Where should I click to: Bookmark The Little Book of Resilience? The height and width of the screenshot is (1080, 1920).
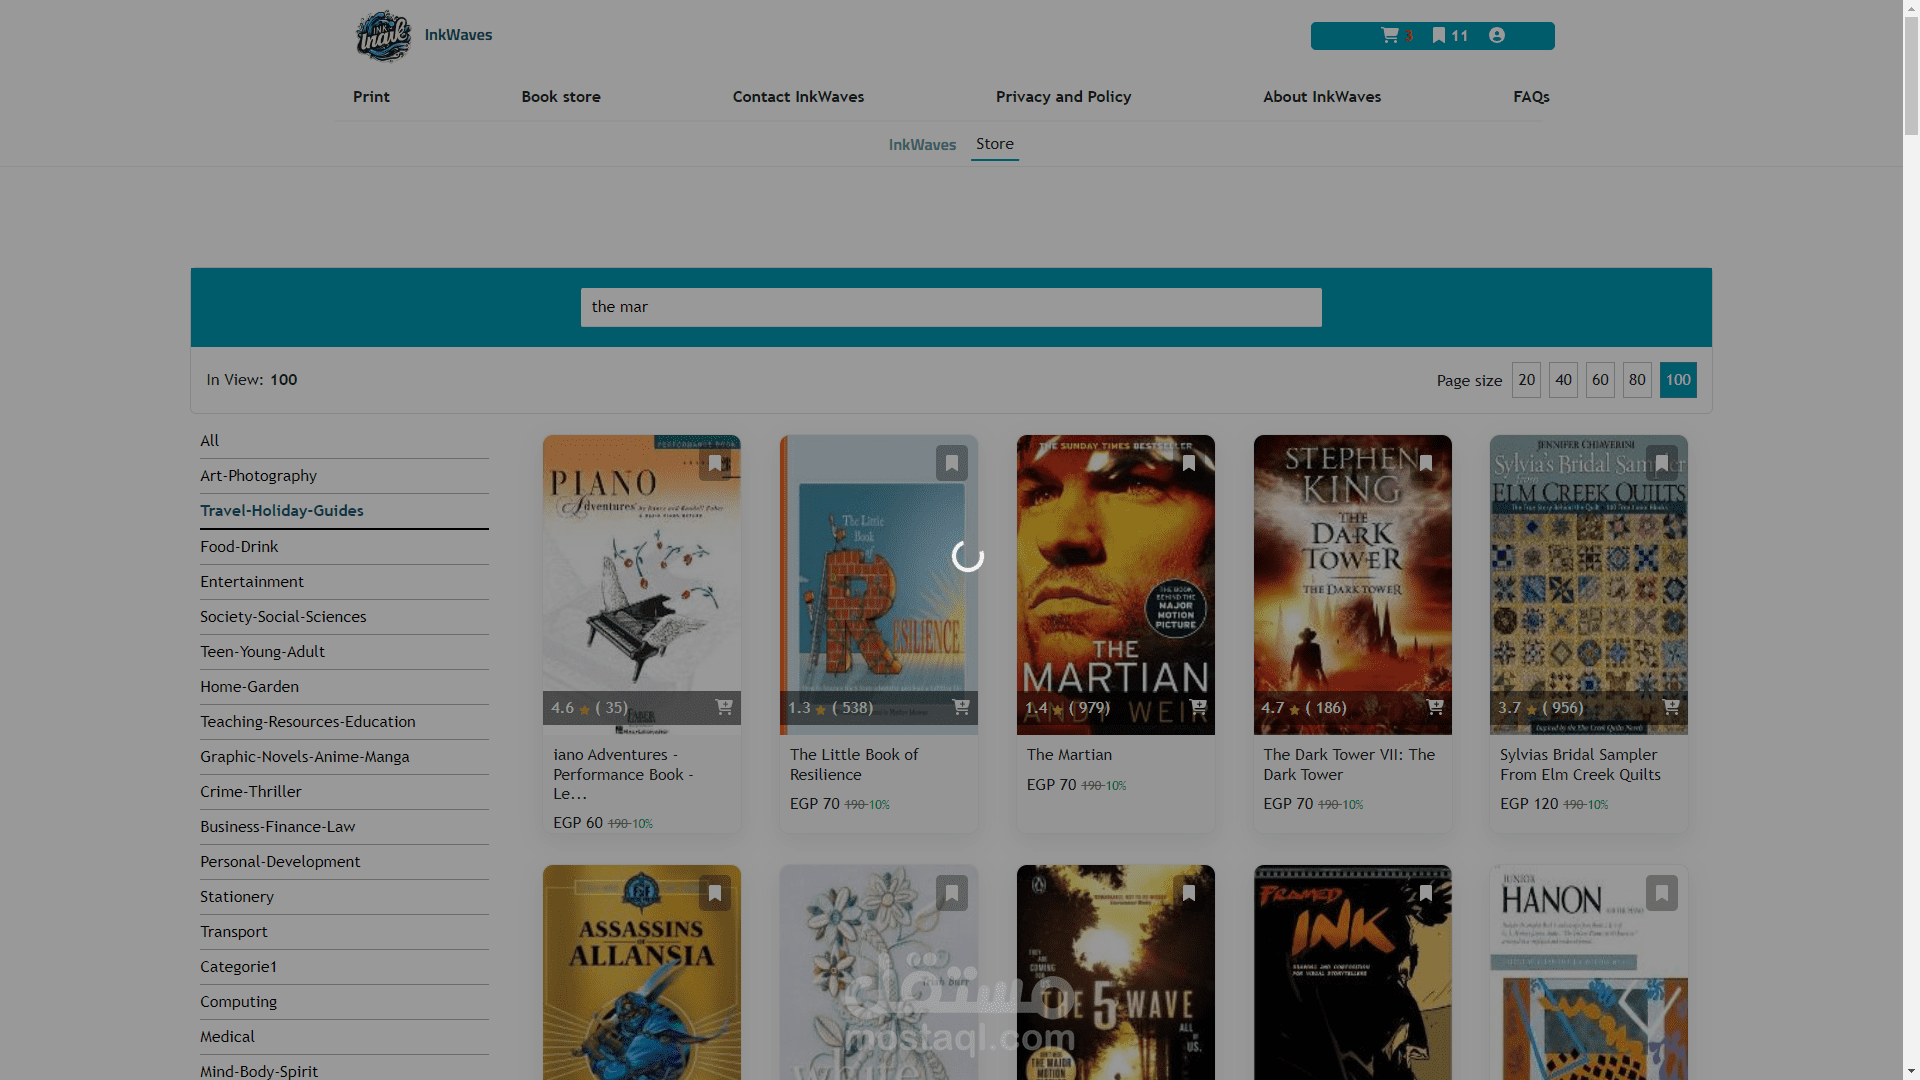952,463
